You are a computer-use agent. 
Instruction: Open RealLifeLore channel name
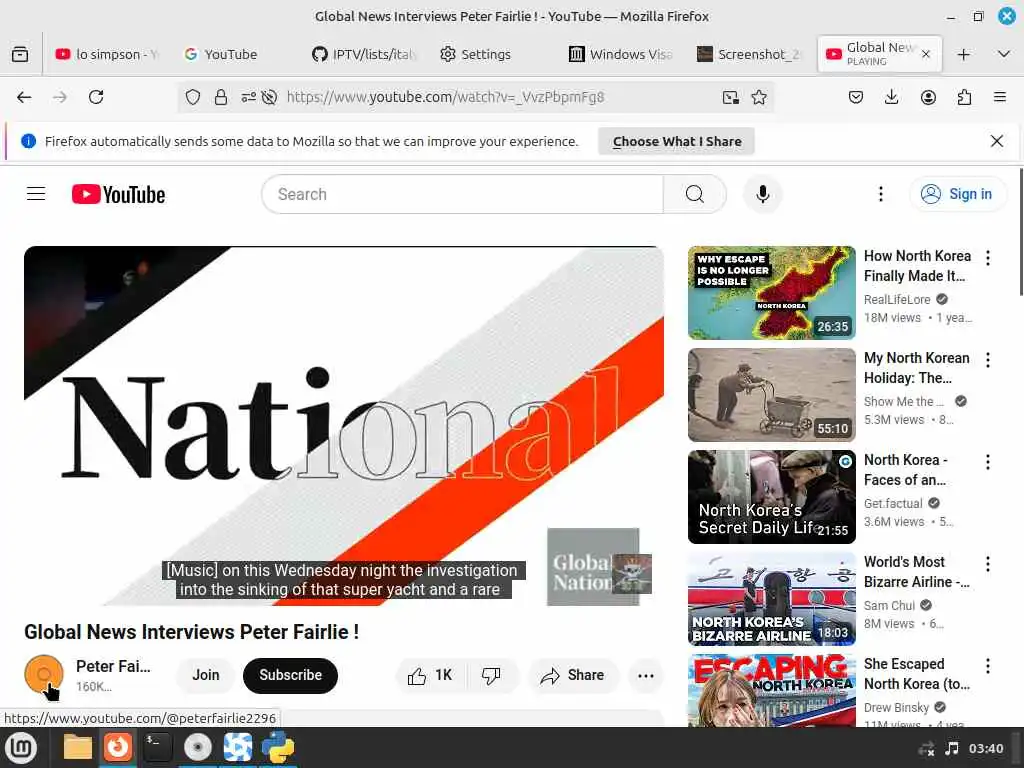coord(897,299)
